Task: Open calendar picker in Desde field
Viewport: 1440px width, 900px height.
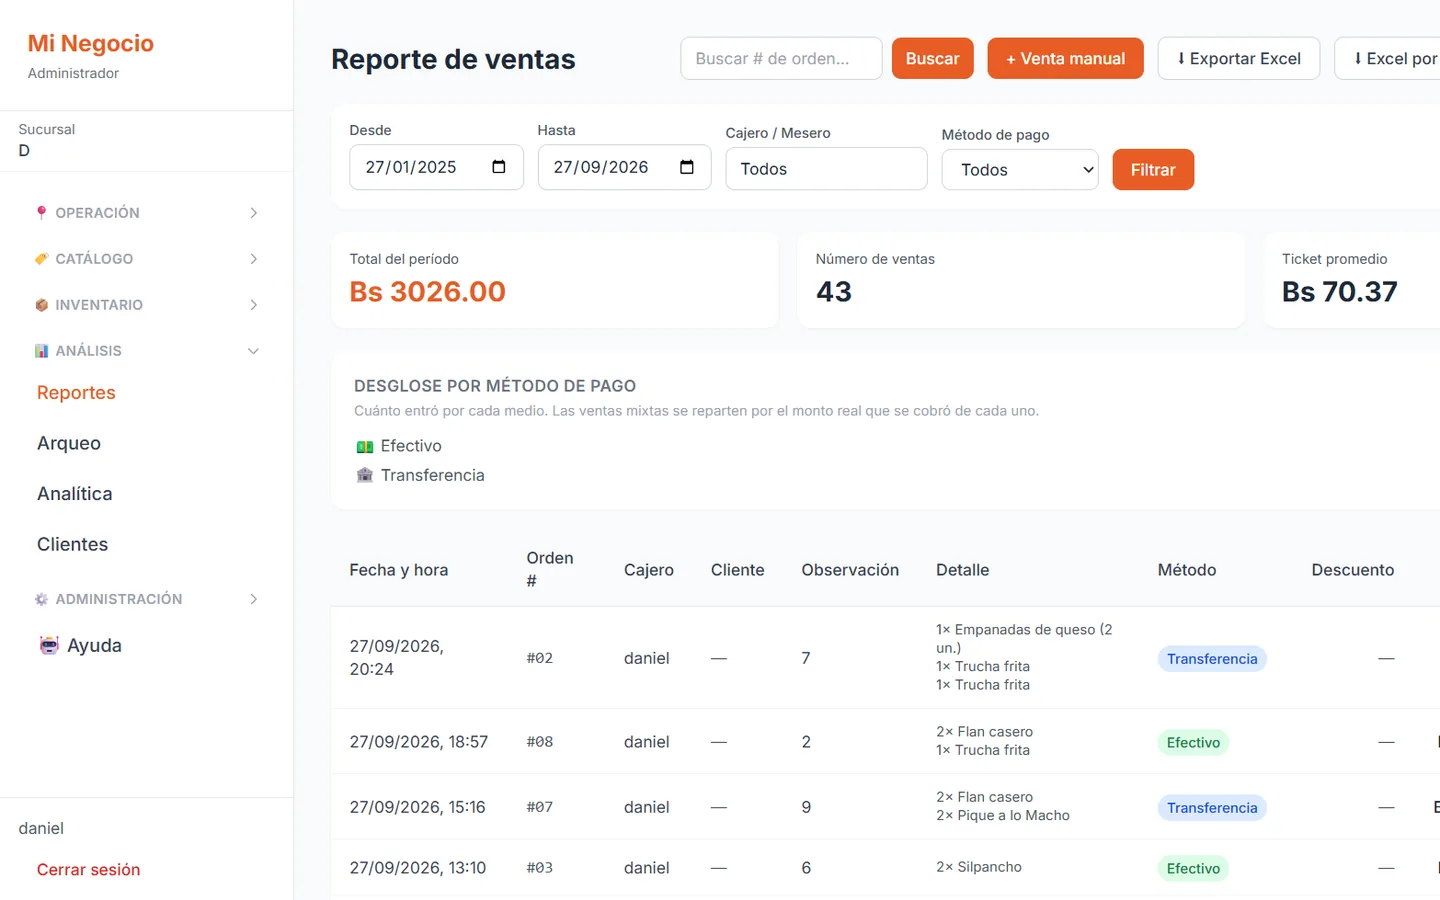Action: 499,167
